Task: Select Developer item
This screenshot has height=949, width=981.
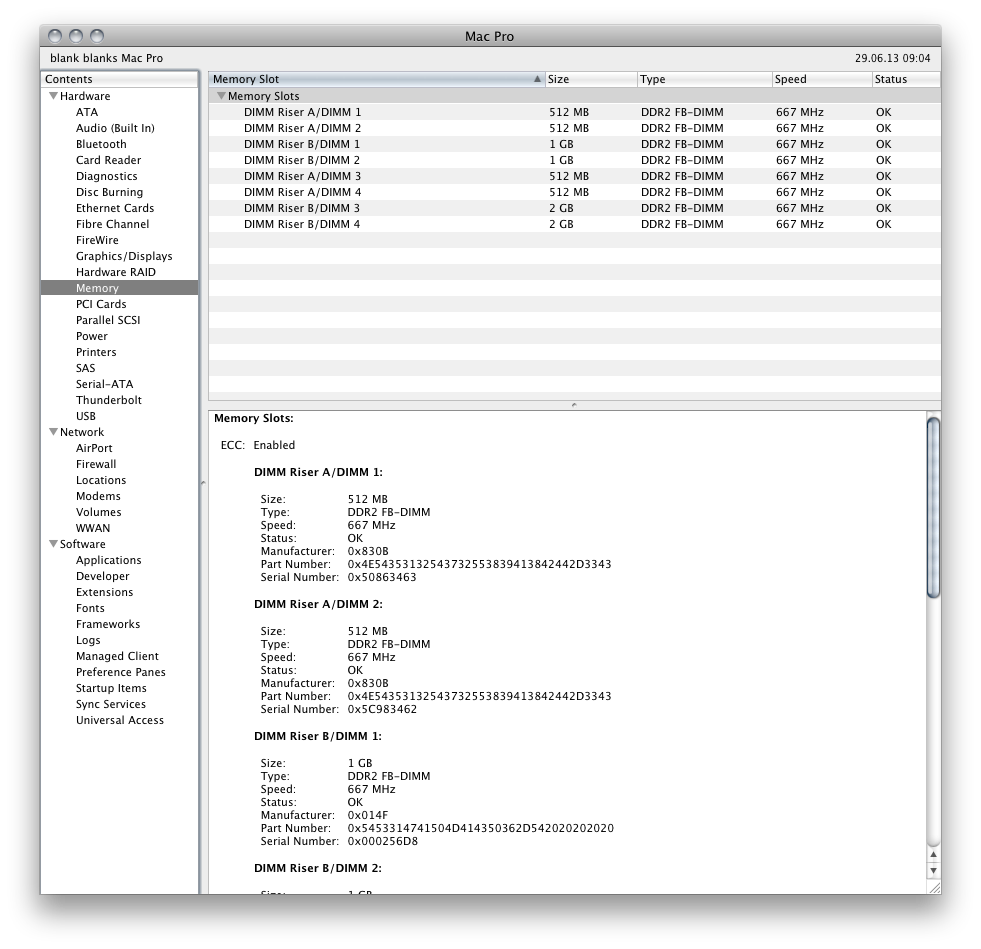Action: pyautogui.click(x=103, y=576)
